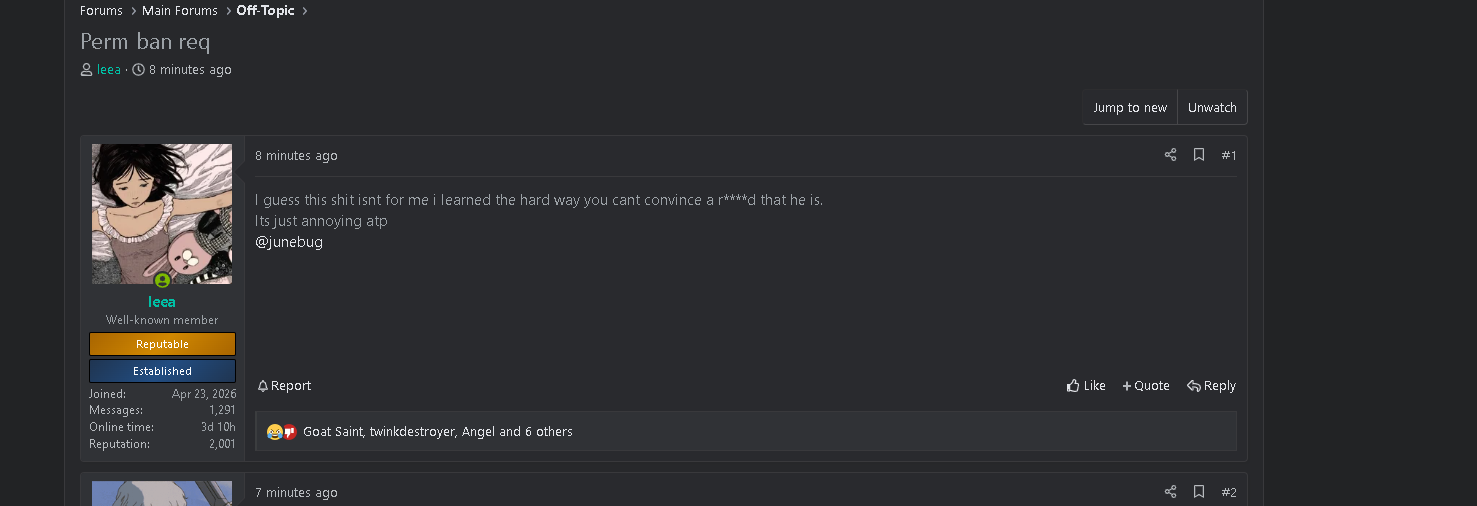Jump to new posts
This screenshot has height=506, width=1477.
1130,108
